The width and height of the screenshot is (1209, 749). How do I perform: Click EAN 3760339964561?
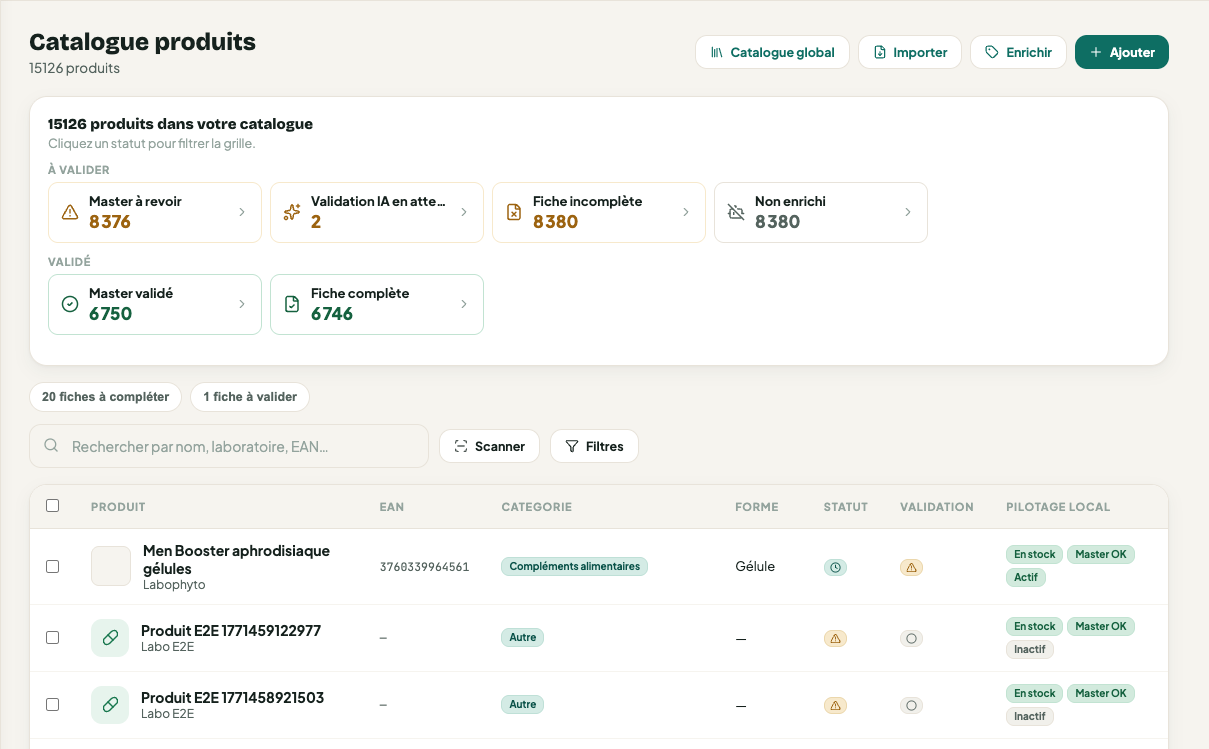424,567
